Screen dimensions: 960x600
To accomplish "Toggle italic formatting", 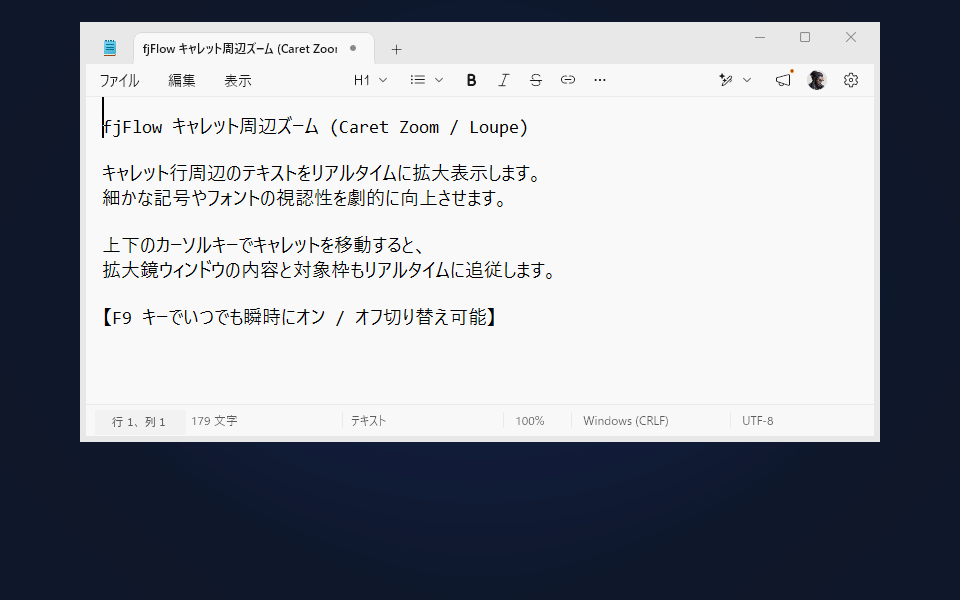I will 503,80.
